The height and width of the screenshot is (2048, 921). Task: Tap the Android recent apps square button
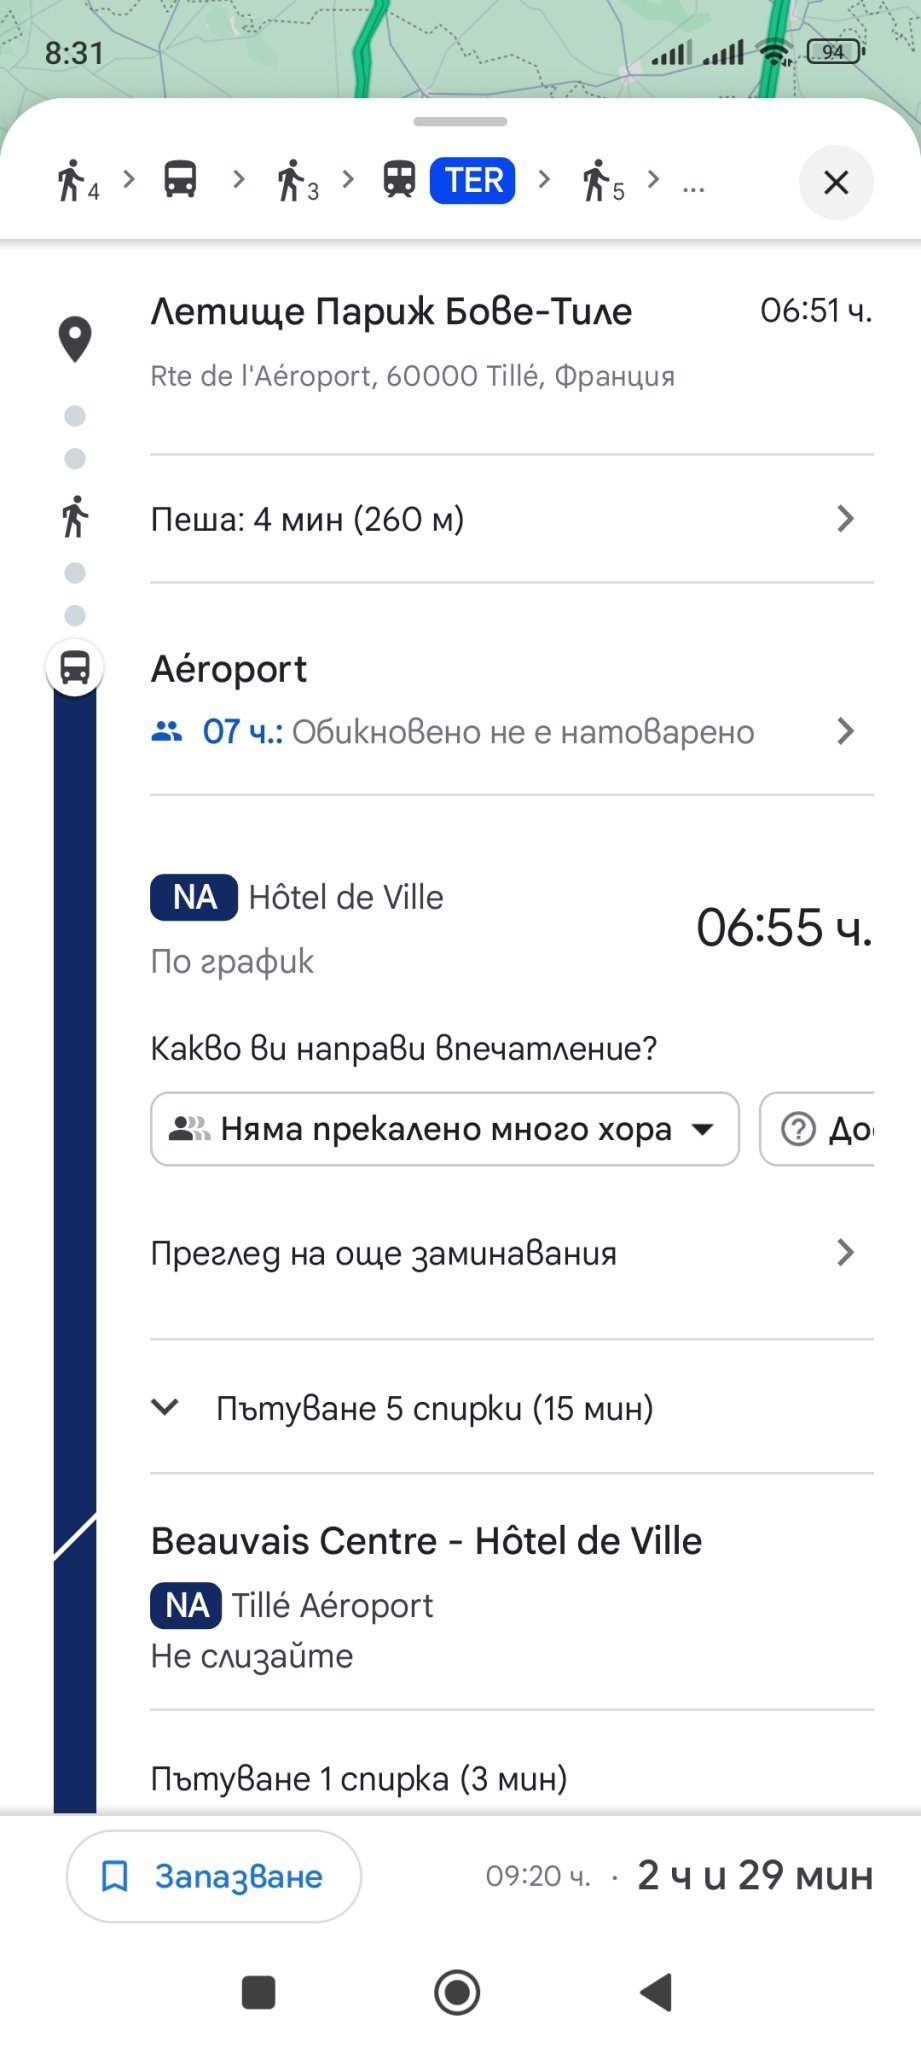click(x=259, y=1992)
